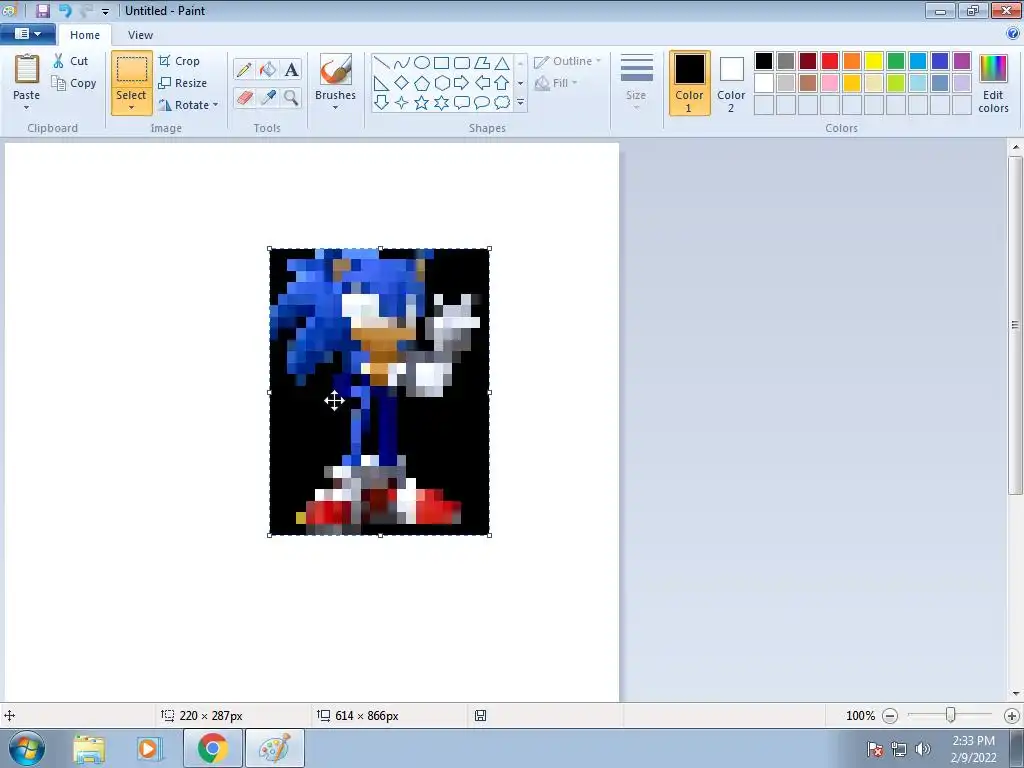Open Windows Explorer folder from taskbar
The width and height of the screenshot is (1024, 768).
(x=89, y=748)
